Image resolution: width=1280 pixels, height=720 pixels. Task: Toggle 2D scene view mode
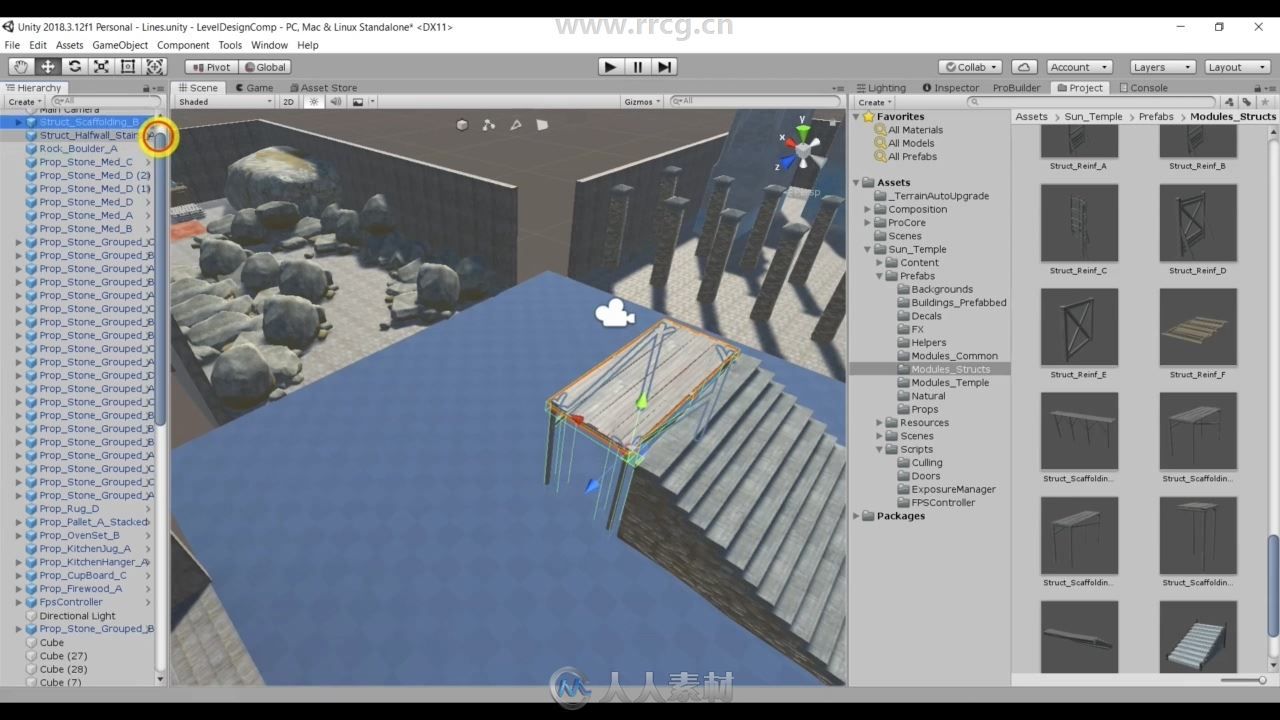tap(289, 102)
